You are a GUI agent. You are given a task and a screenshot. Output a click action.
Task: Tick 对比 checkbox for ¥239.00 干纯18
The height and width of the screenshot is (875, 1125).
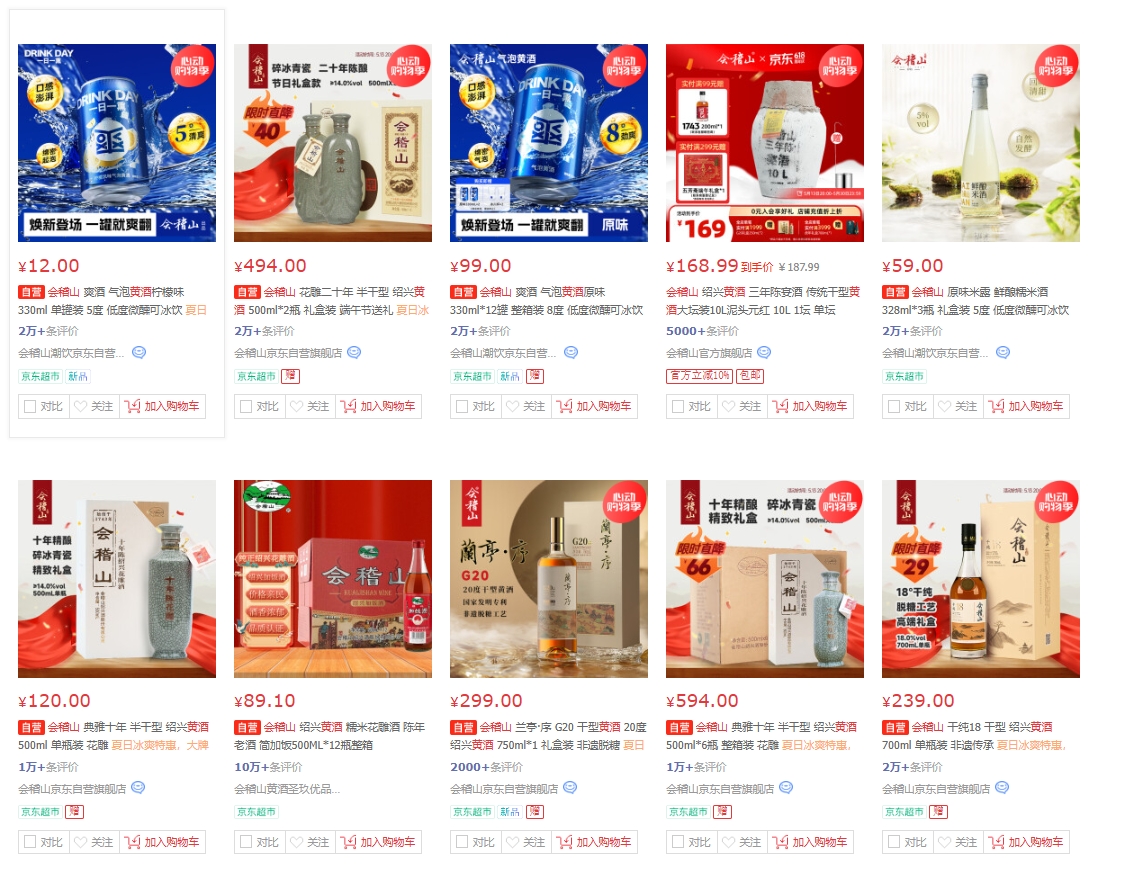[x=893, y=842]
